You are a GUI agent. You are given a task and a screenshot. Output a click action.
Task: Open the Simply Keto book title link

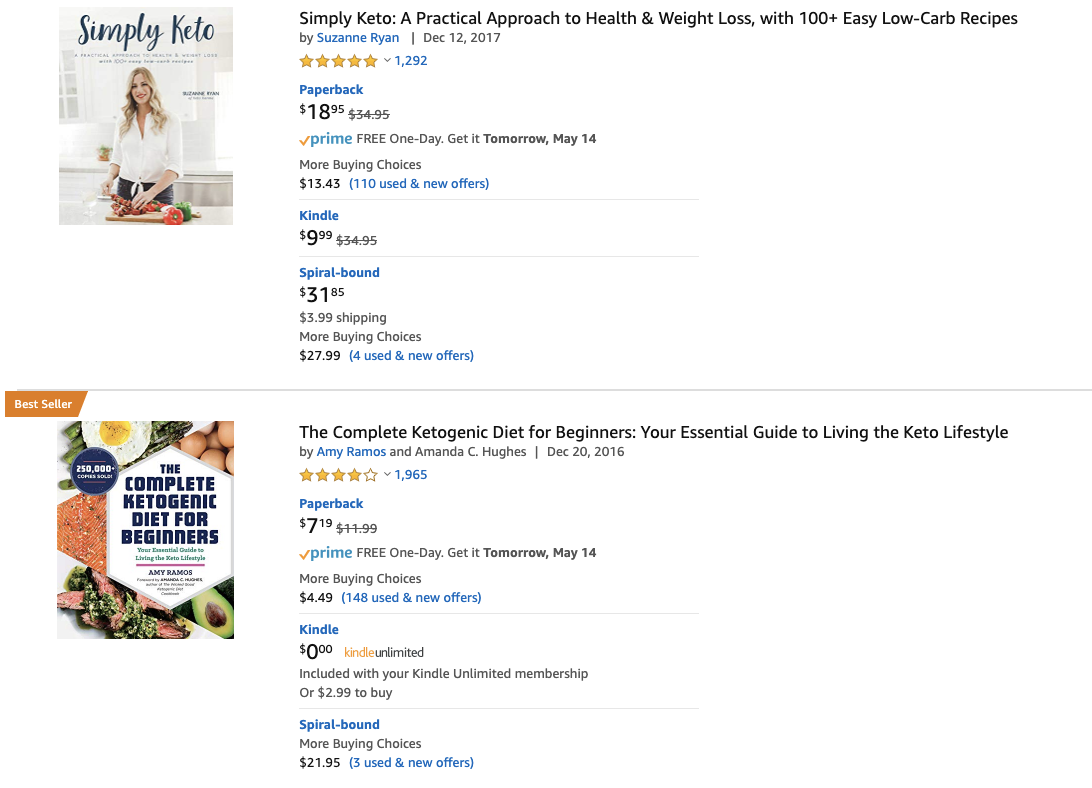coord(658,18)
